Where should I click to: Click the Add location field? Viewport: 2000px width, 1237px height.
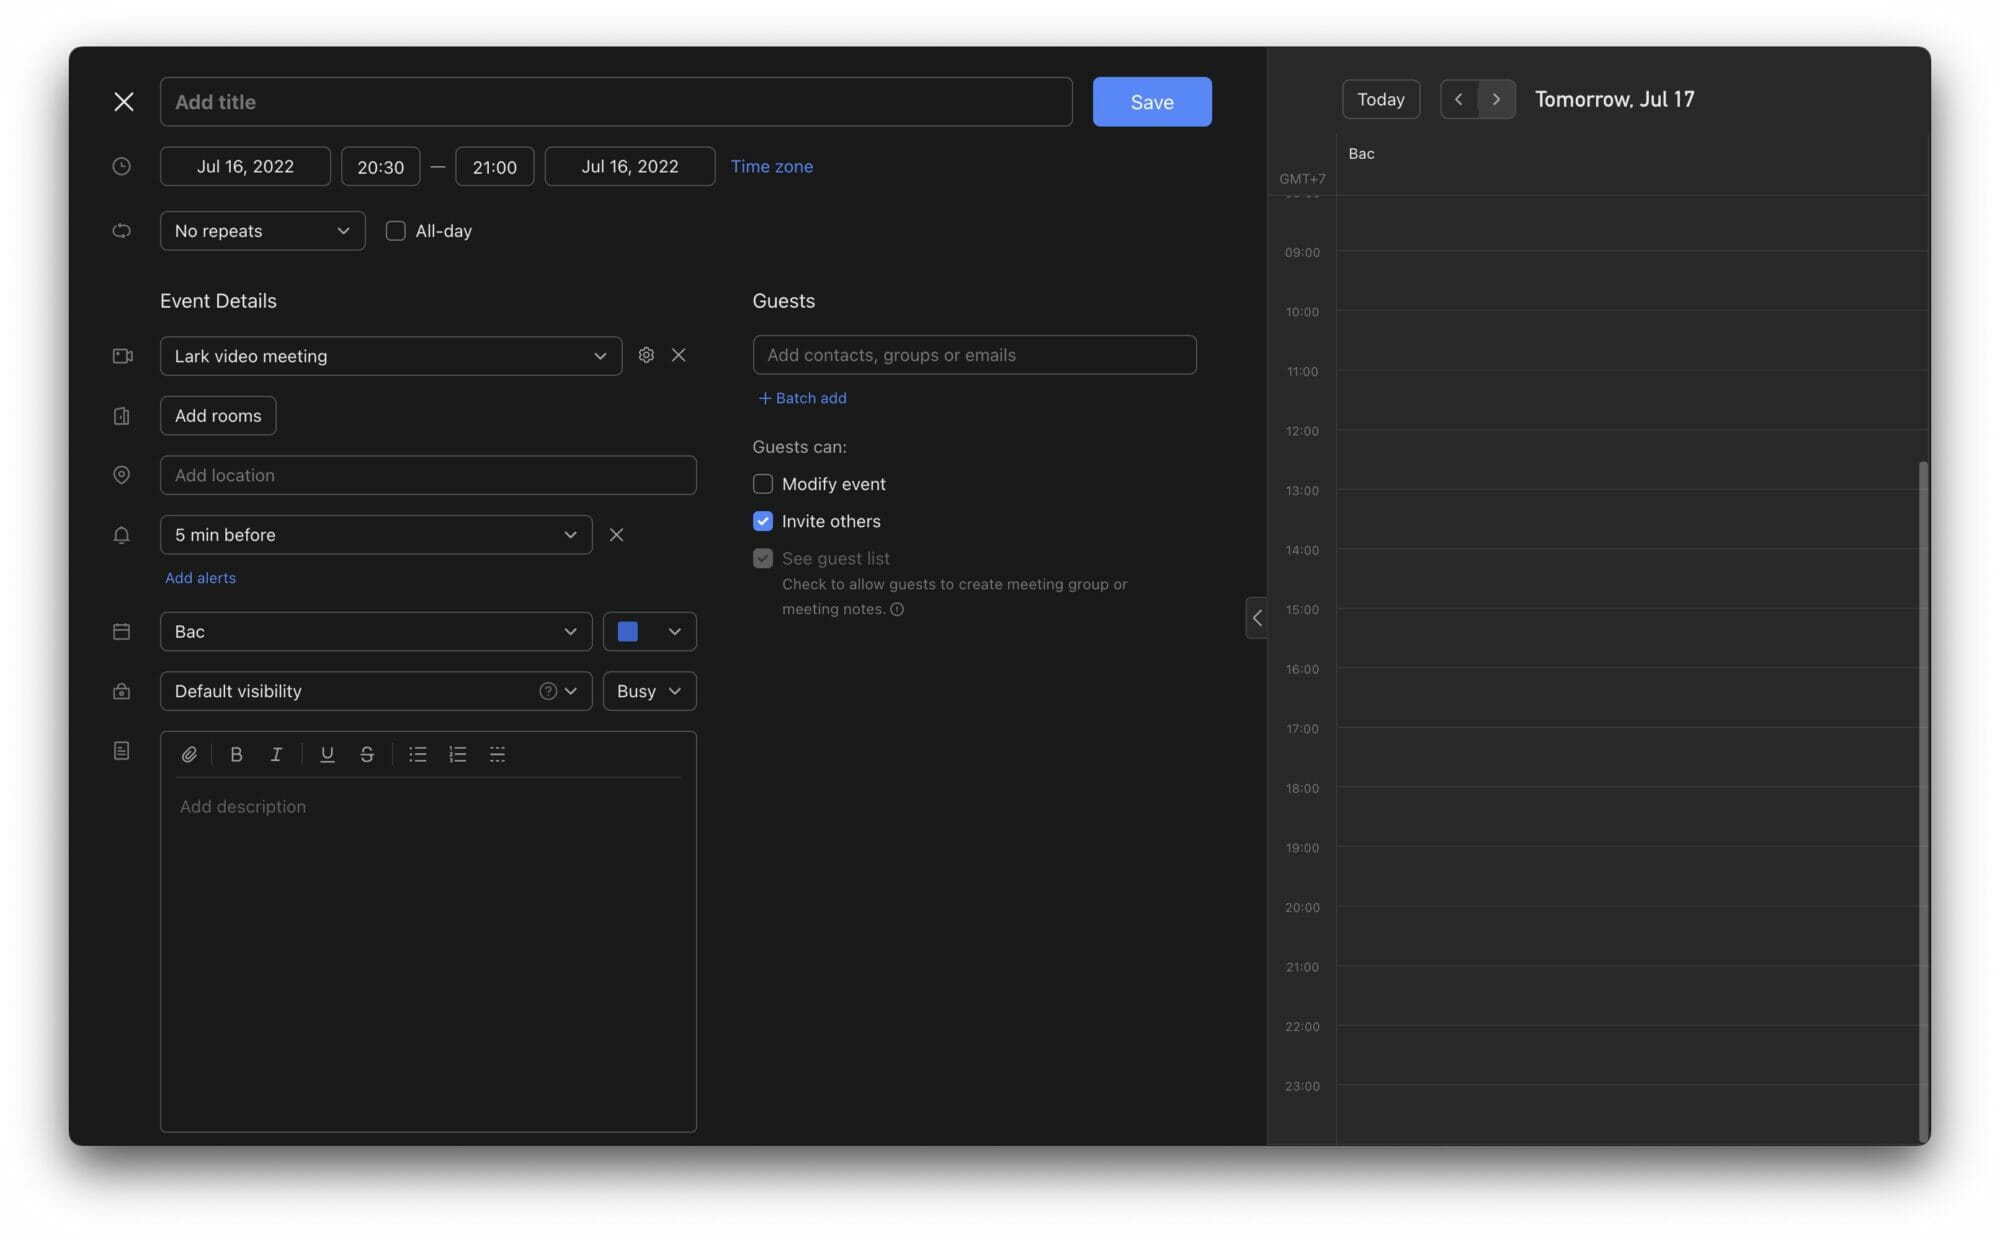pyautogui.click(x=428, y=475)
